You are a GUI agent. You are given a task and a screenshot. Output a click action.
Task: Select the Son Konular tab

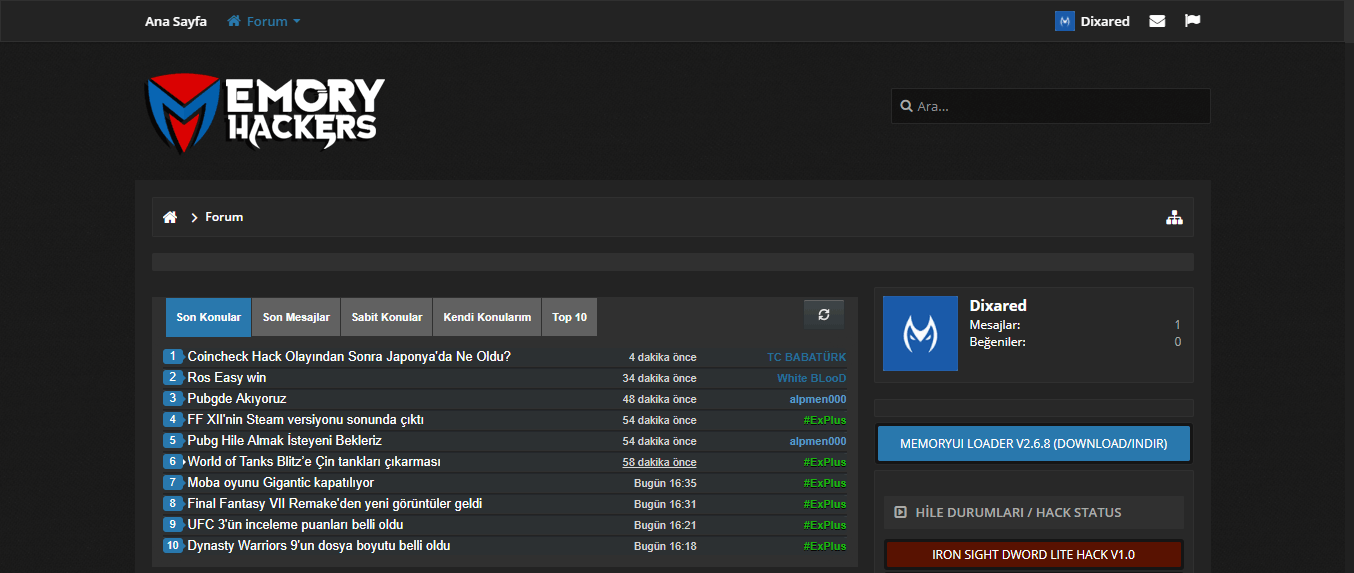tap(208, 317)
